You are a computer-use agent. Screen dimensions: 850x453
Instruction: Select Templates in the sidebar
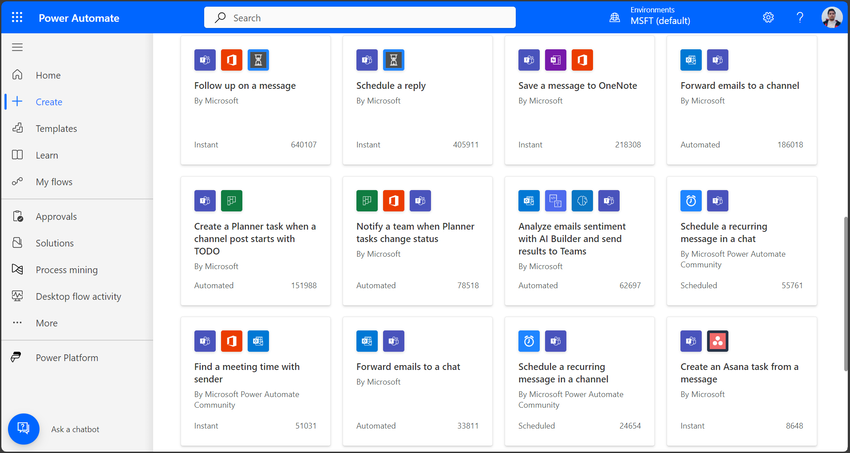click(x=56, y=128)
